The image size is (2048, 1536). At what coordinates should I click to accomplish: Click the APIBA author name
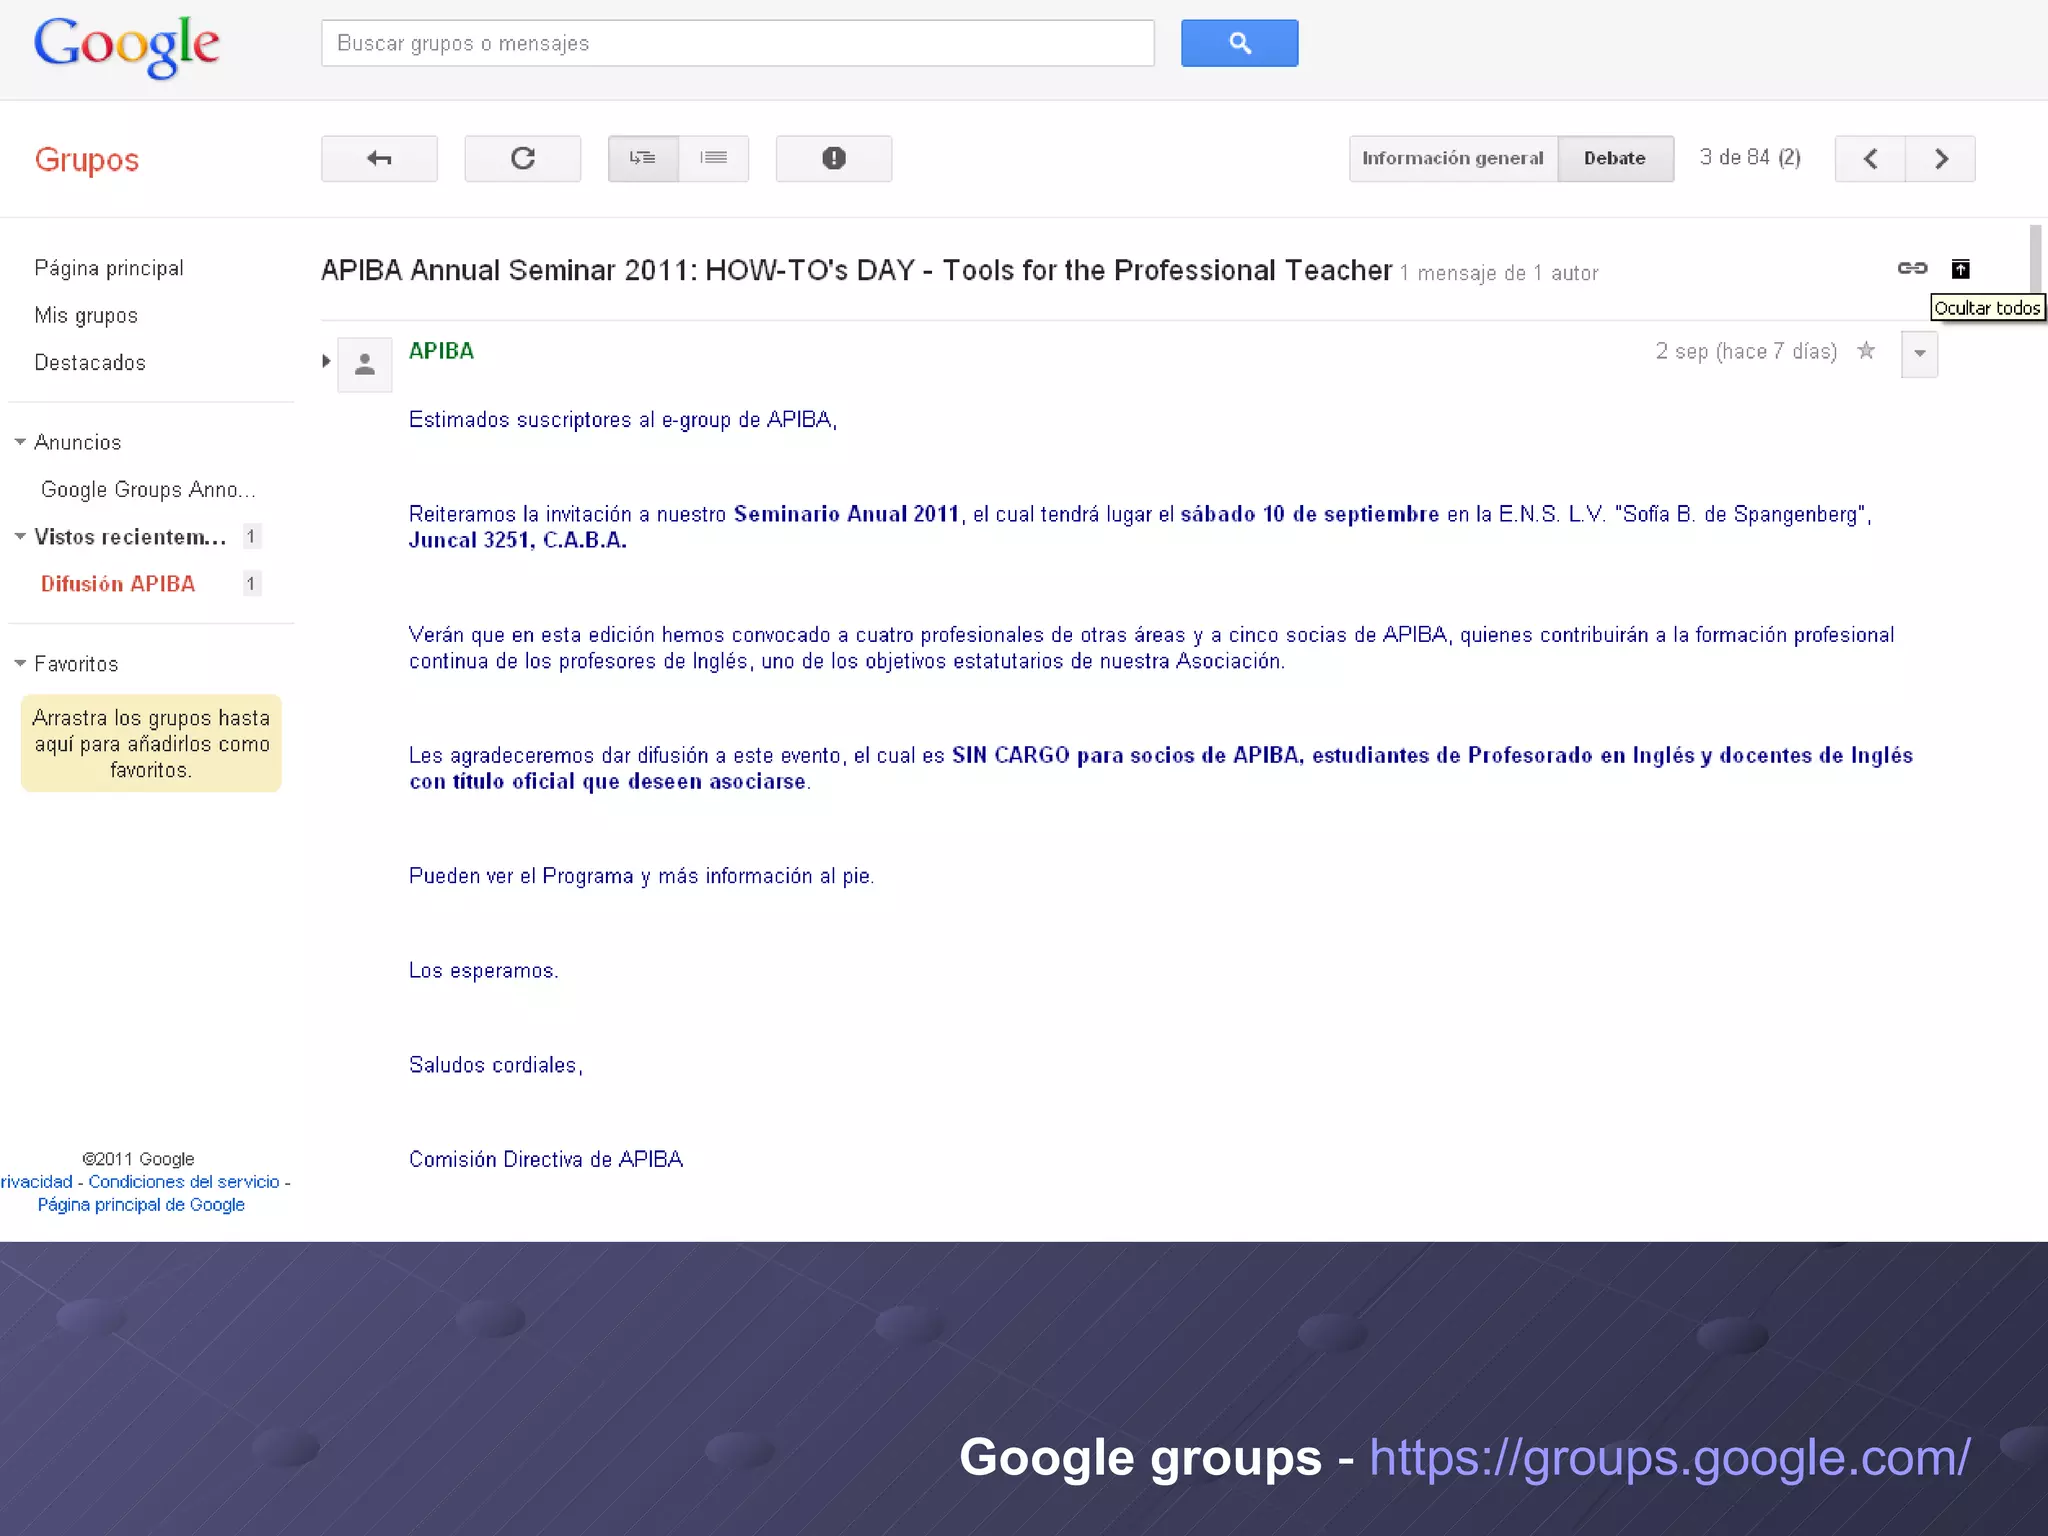pyautogui.click(x=441, y=351)
